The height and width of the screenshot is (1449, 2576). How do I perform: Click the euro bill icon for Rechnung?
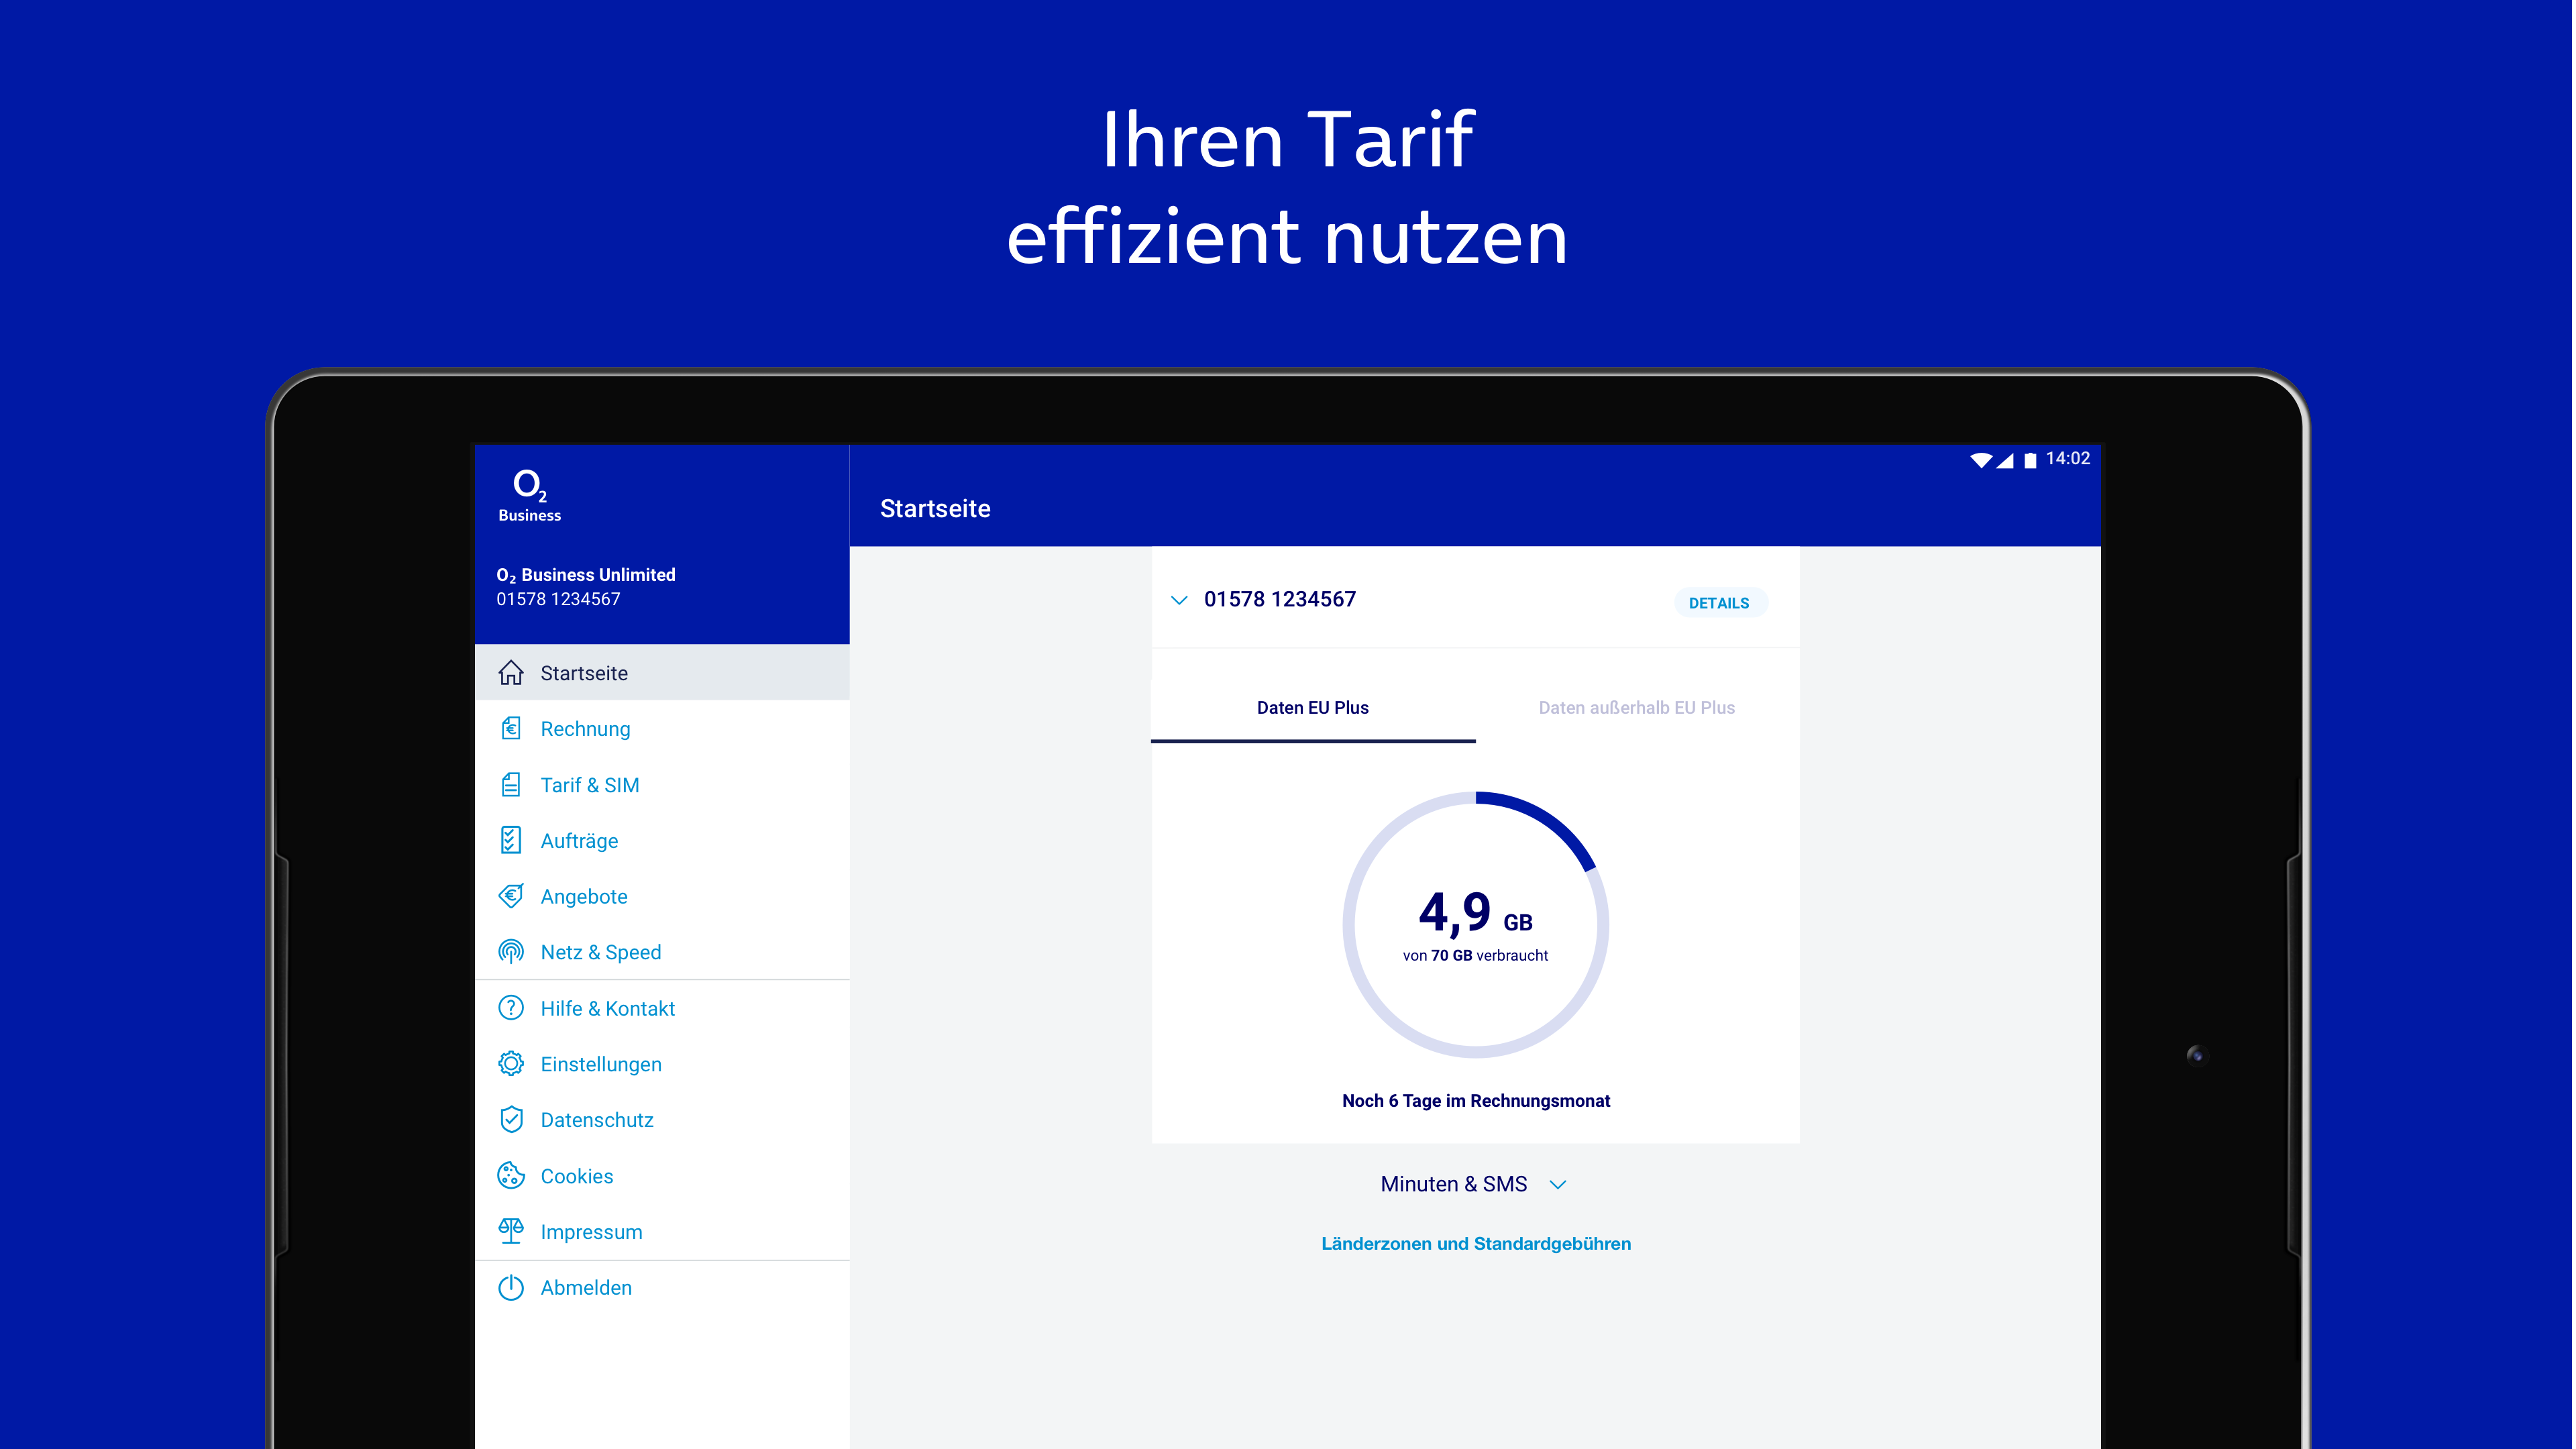tap(511, 729)
